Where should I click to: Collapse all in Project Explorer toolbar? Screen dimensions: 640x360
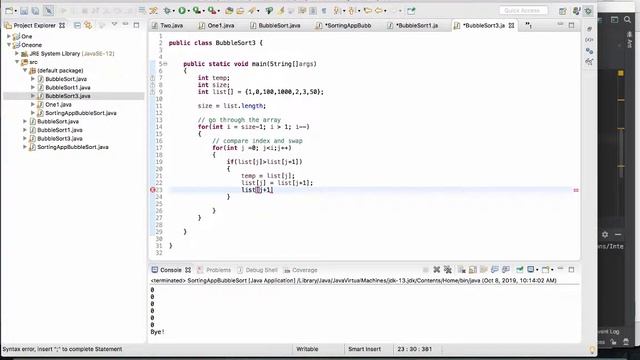tap(77, 25)
